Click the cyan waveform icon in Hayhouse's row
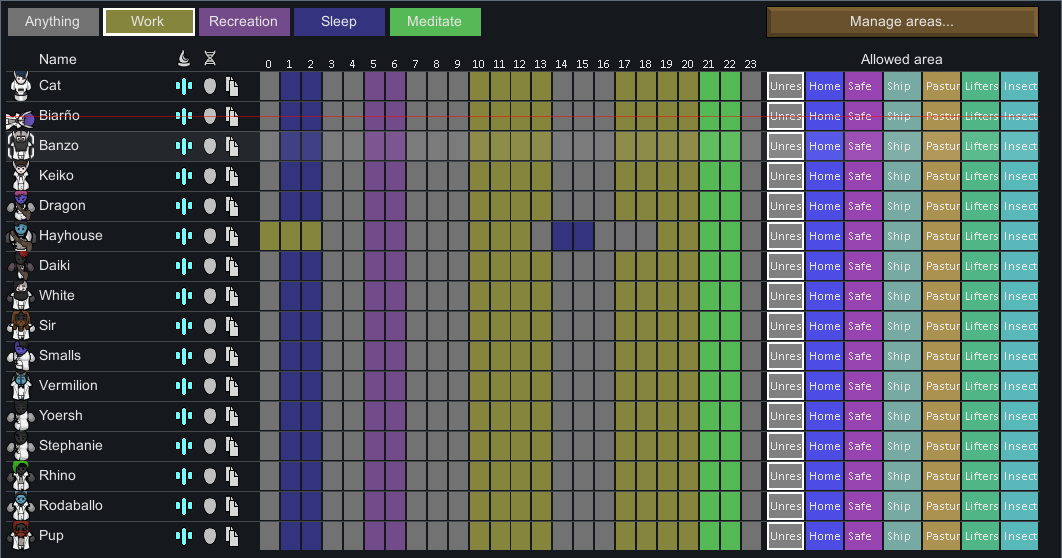1062x558 pixels. 184,236
